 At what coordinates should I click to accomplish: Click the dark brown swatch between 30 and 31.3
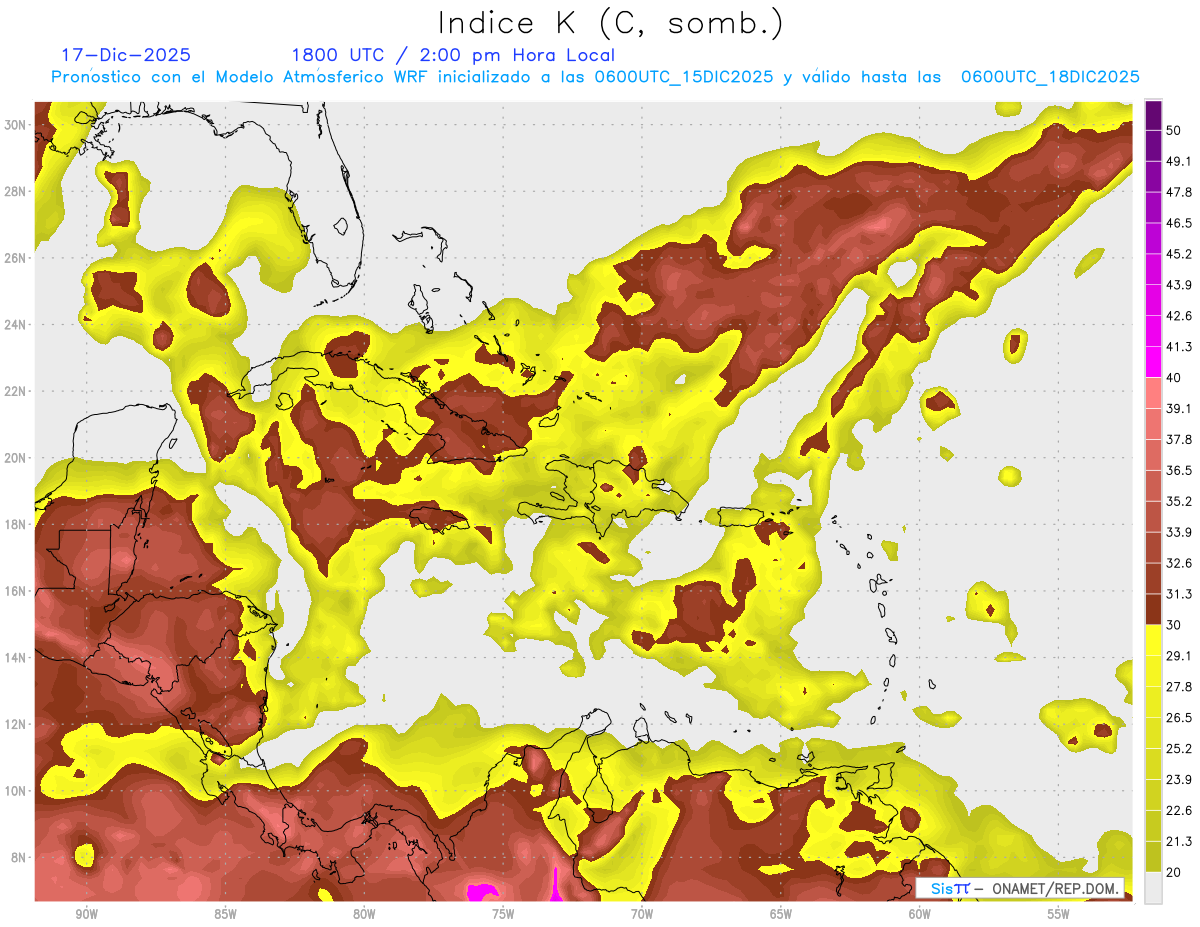pyautogui.click(x=1153, y=610)
